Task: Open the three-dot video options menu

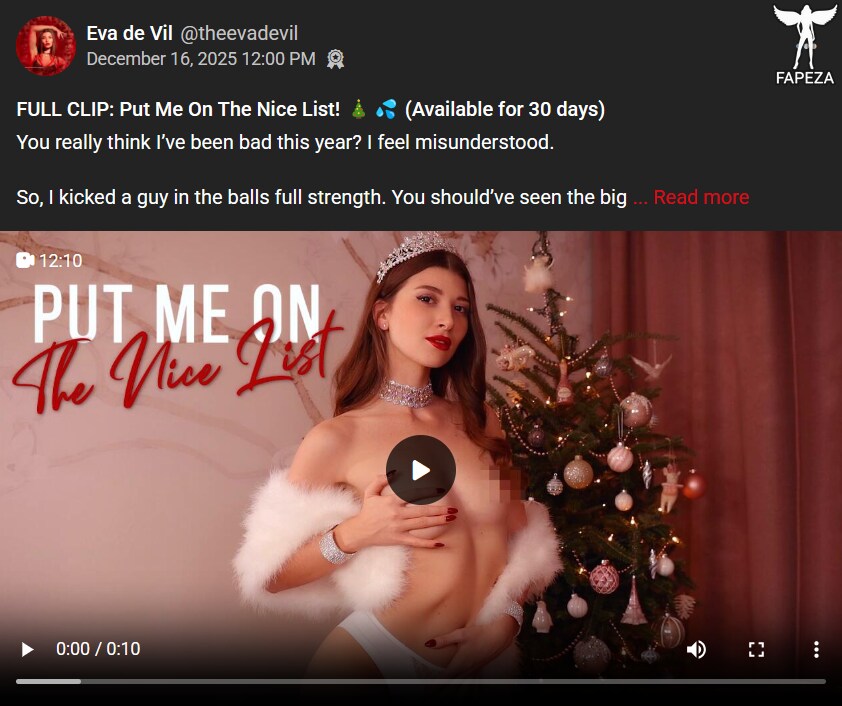Action: pyautogui.click(x=816, y=650)
